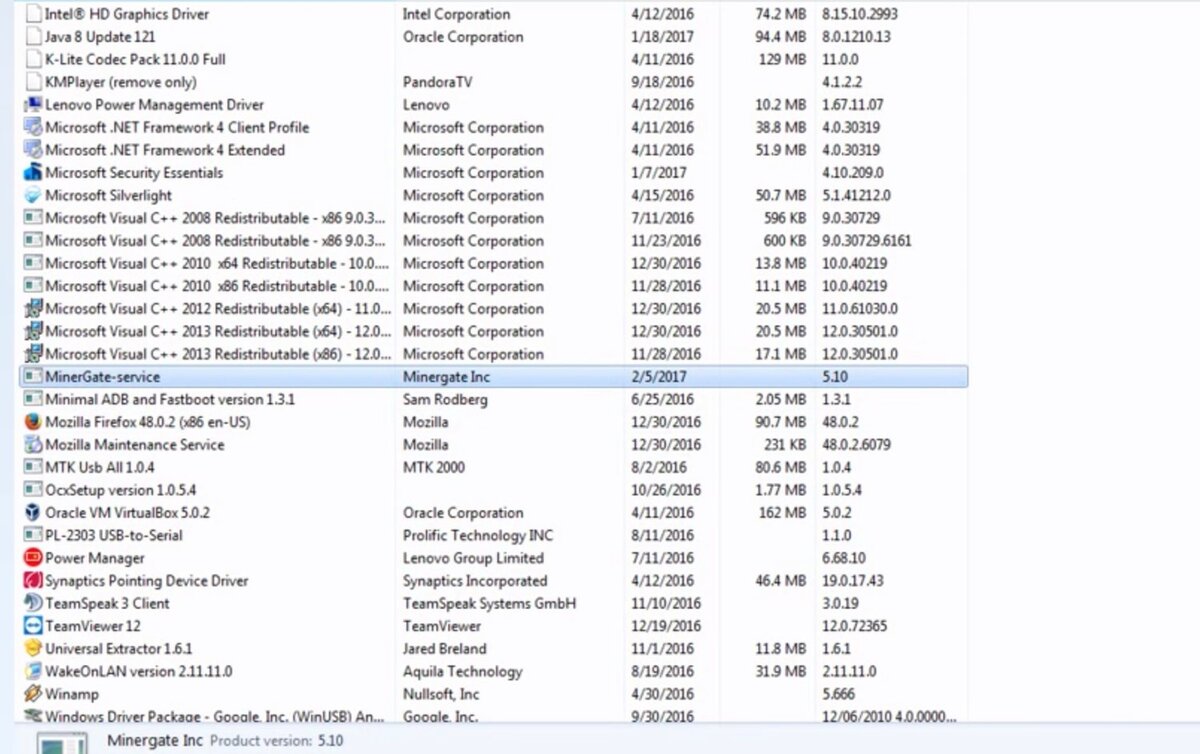Image resolution: width=1200 pixels, height=754 pixels.
Task: Select Microsoft Visual C++ 2008 entry dated 11/23/2016
Action: (215, 241)
